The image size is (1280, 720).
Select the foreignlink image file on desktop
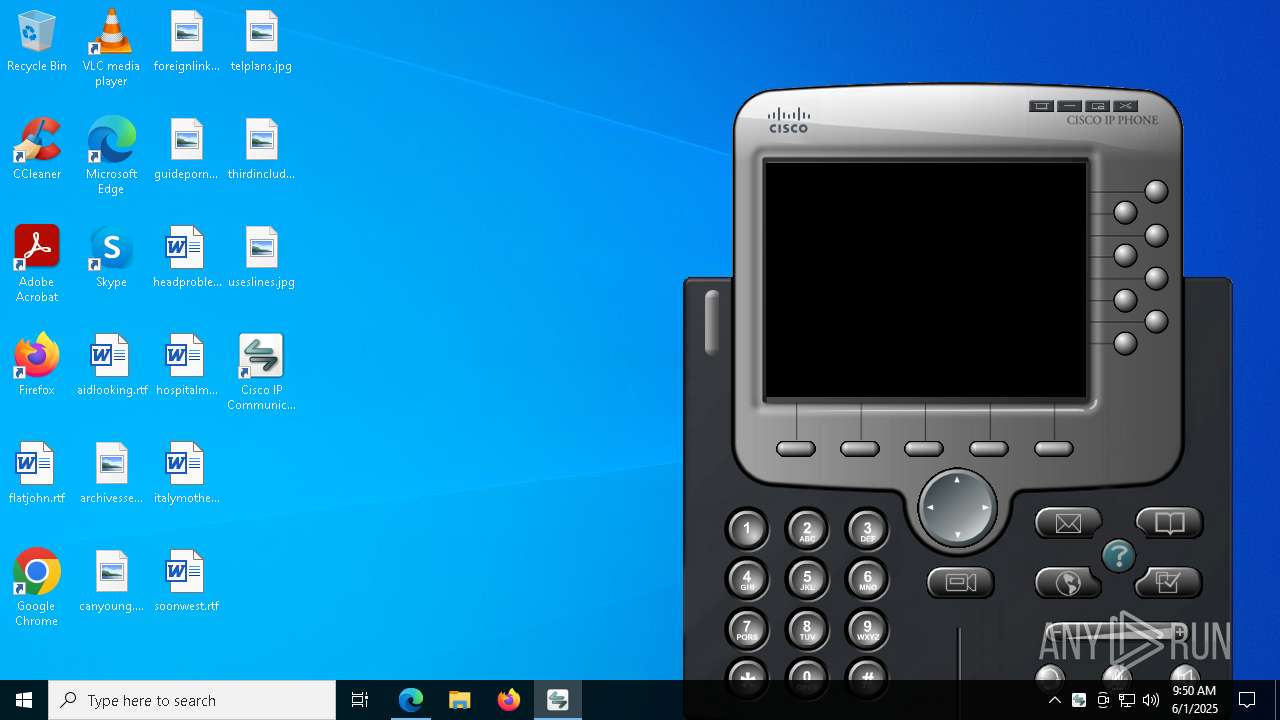coord(186,43)
